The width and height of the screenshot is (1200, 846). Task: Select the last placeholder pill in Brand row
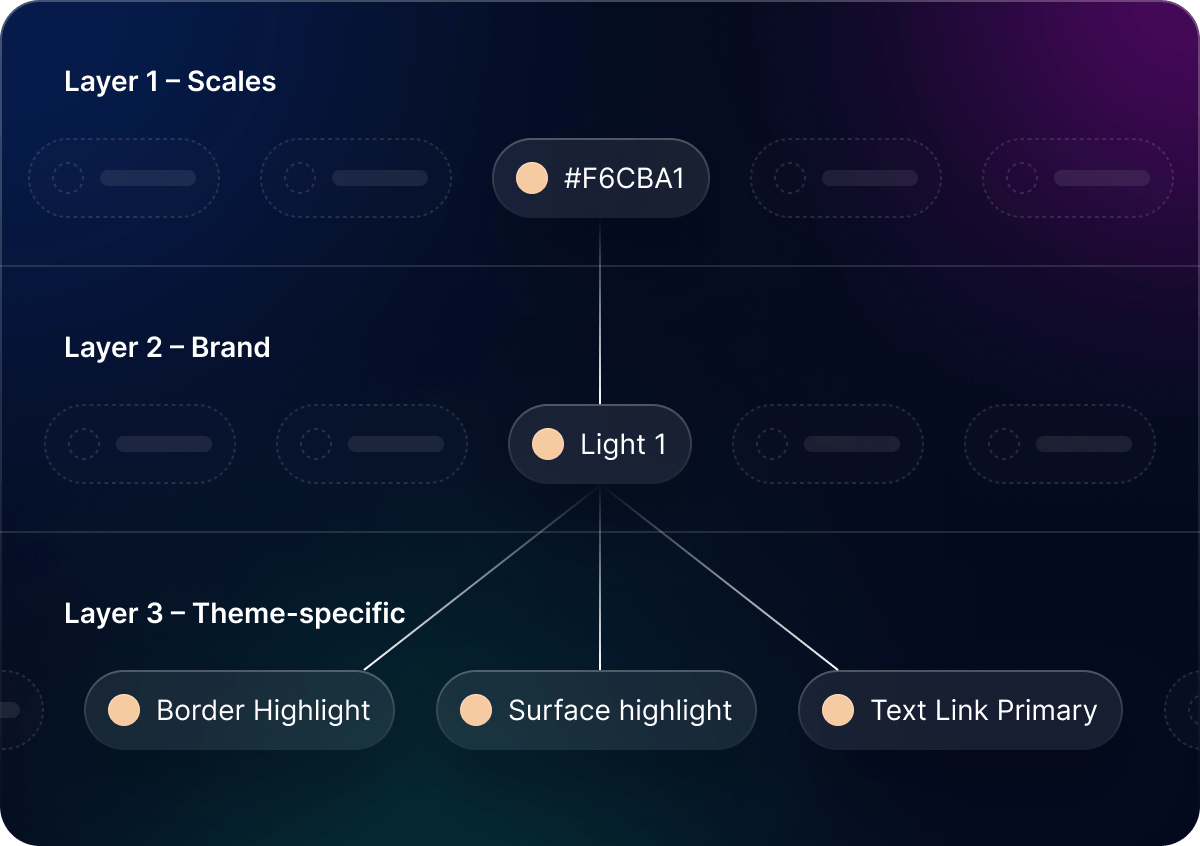click(x=1060, y=445)
